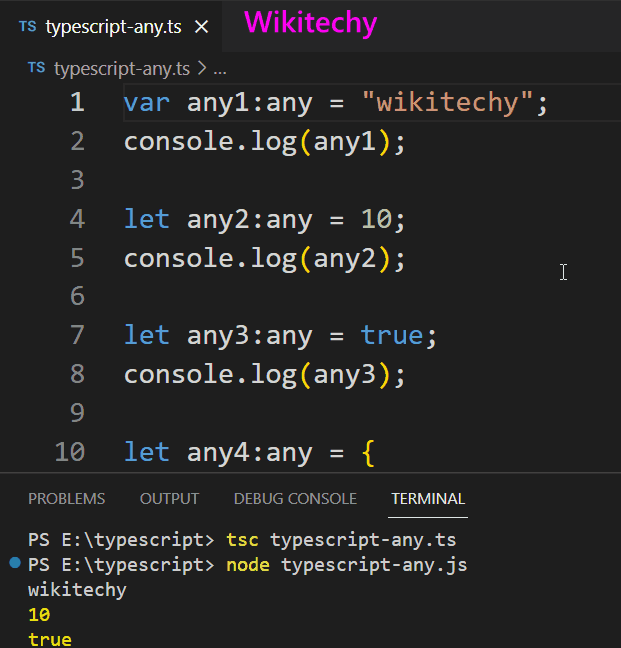Close the typescript-any.ts editor tab

(x=201, y=27)
